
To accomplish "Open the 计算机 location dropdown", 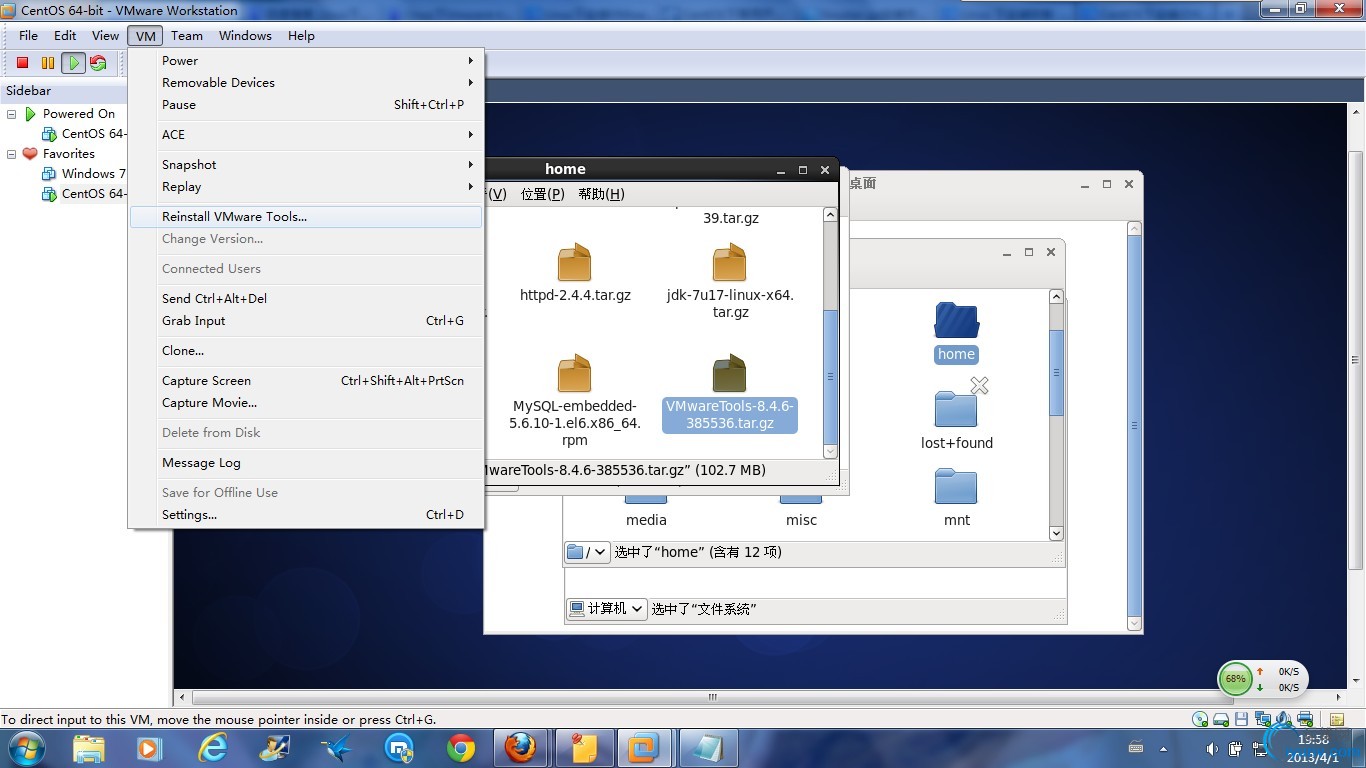I will pyautogui.click(x=606, y=608).
